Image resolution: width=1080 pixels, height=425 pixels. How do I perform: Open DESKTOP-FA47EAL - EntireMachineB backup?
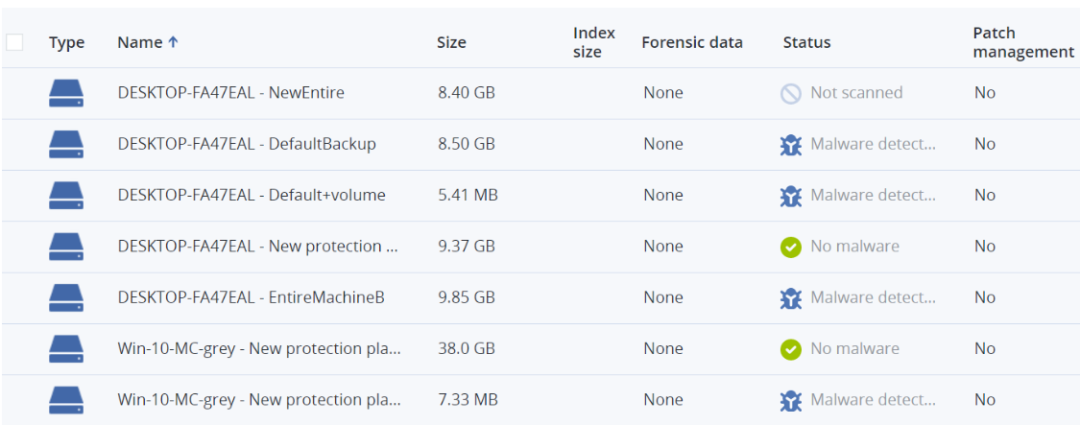(x=251, y=297)
